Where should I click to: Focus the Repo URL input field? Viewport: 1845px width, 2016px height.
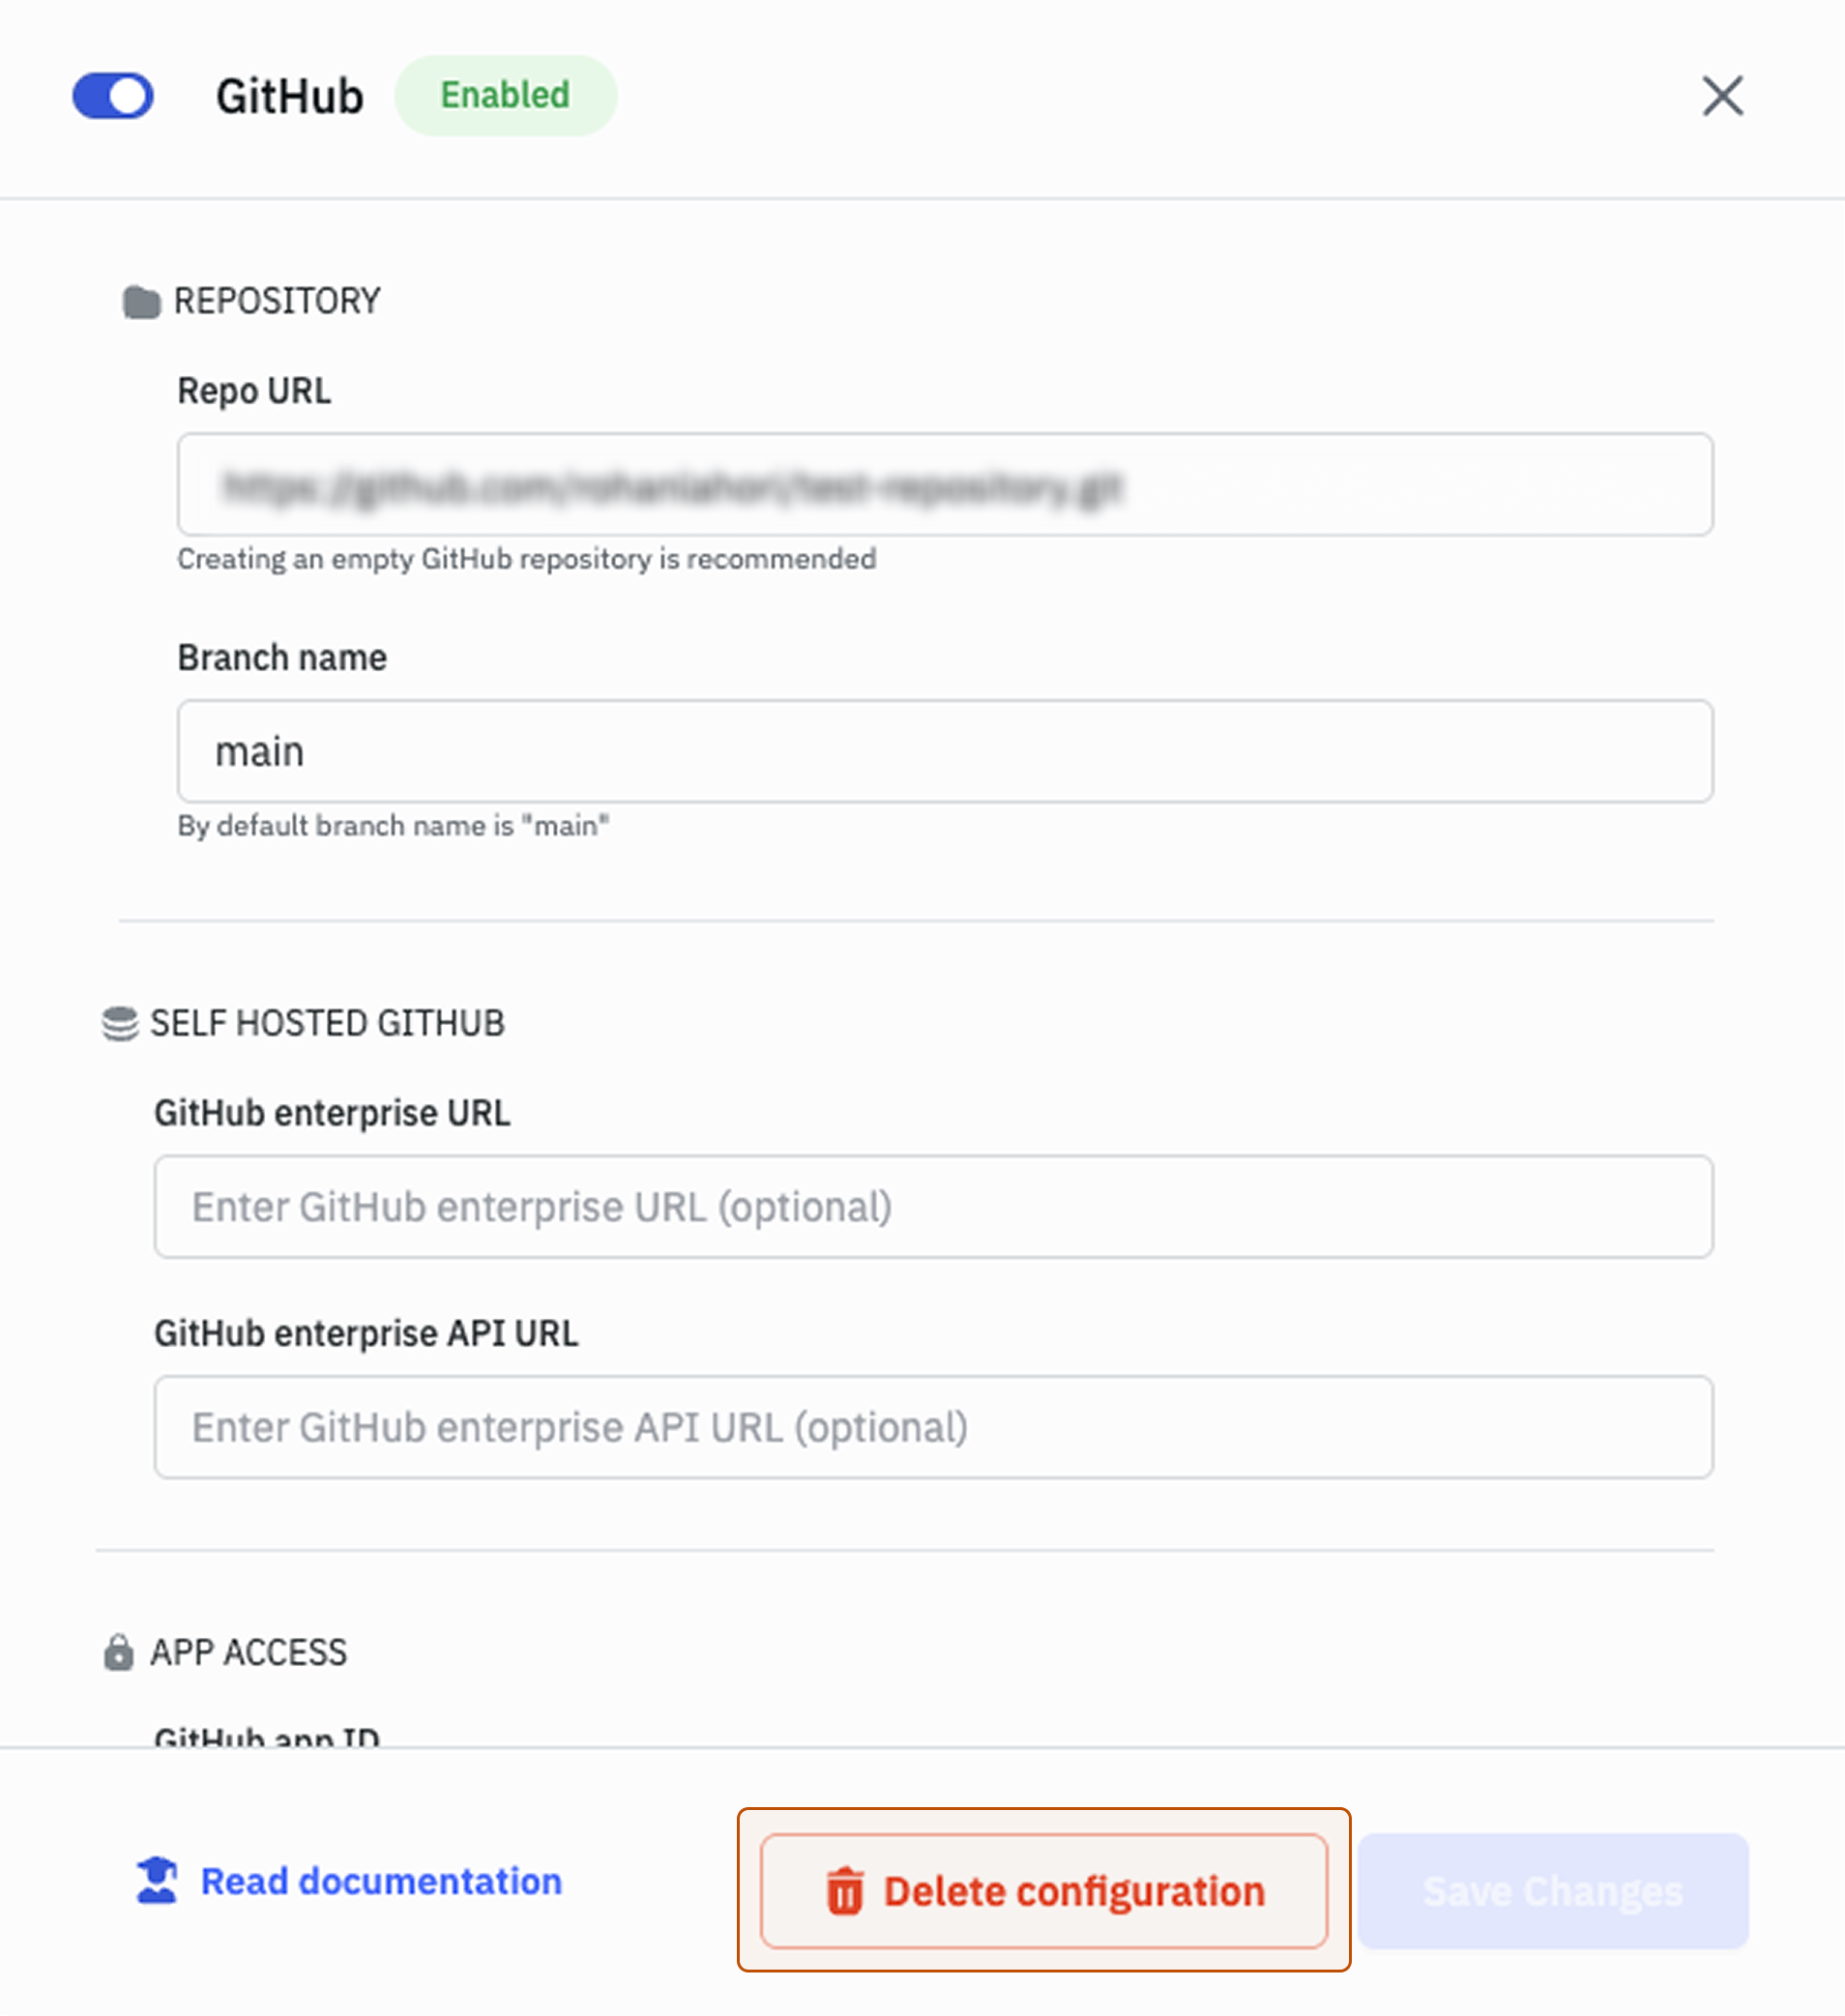click(x=944, y=486)
